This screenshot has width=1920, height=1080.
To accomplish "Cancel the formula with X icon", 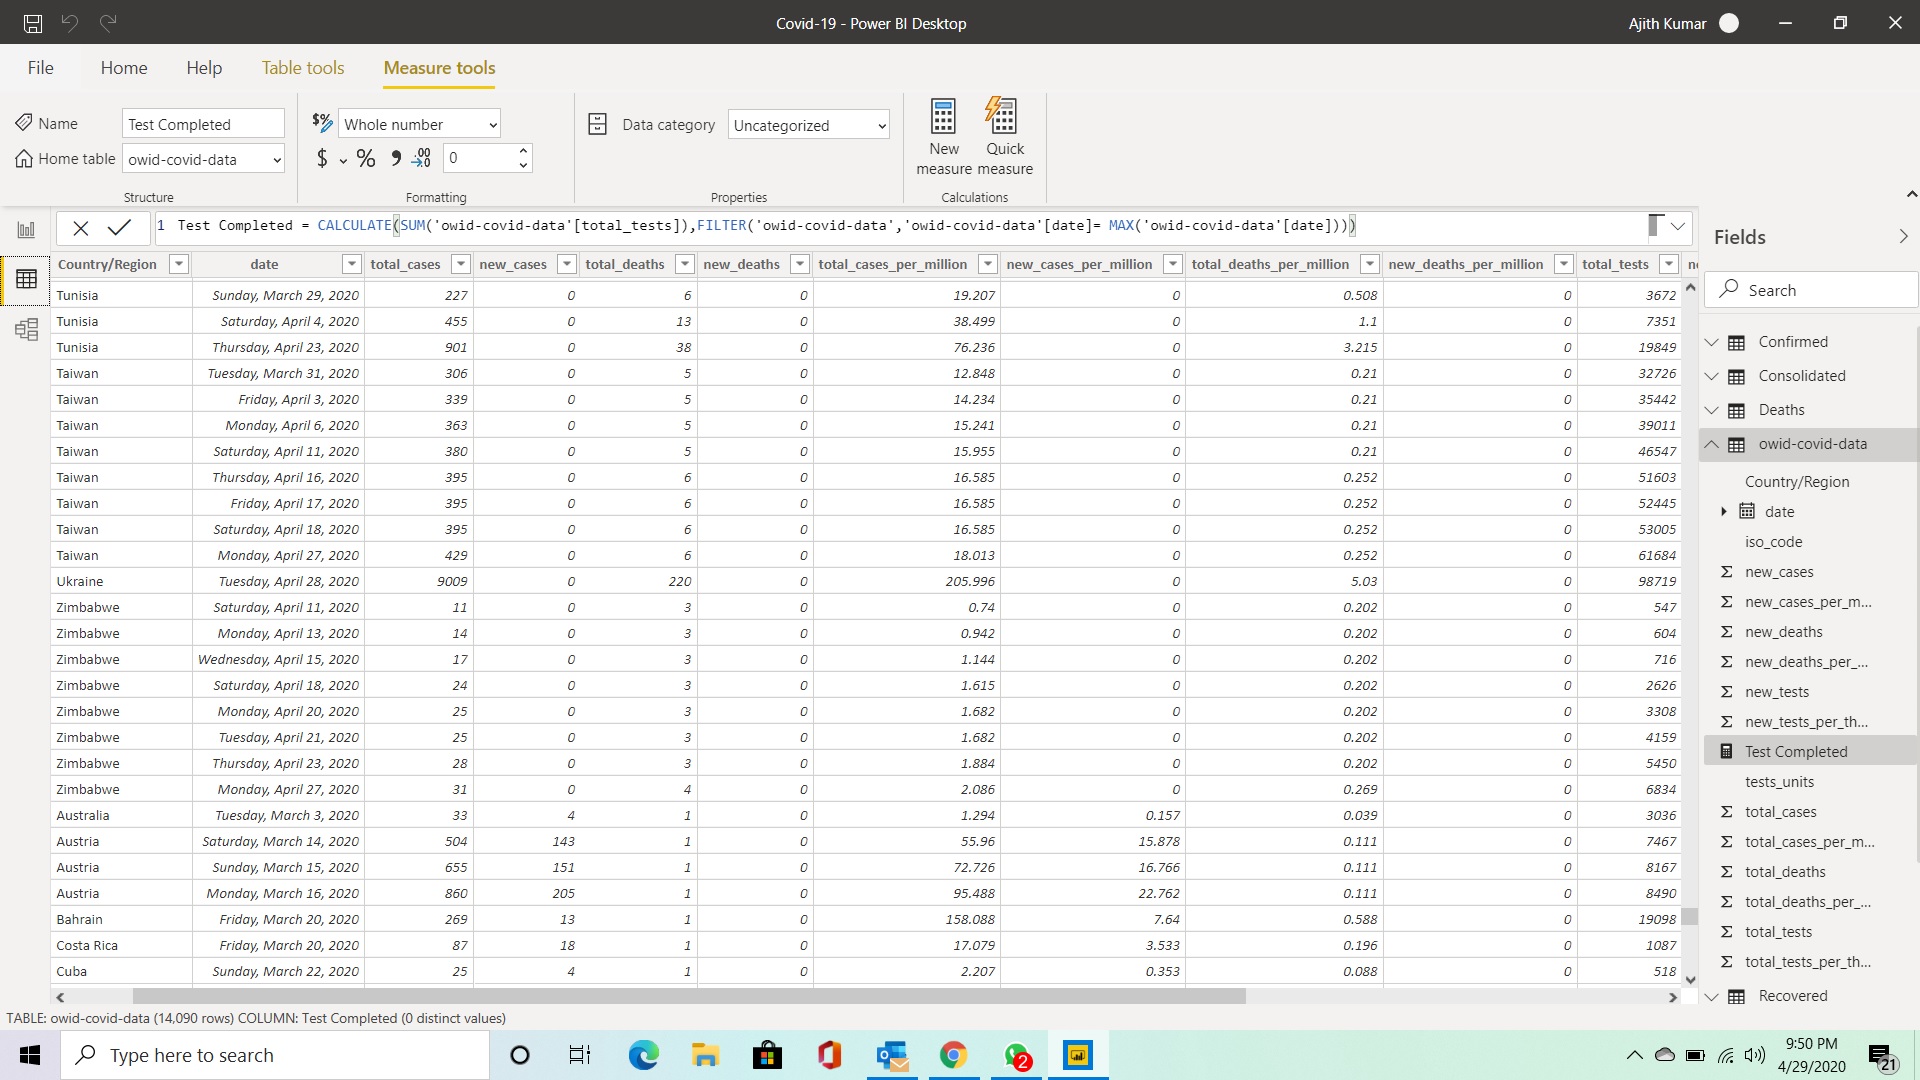I will (x=81, y=228).
